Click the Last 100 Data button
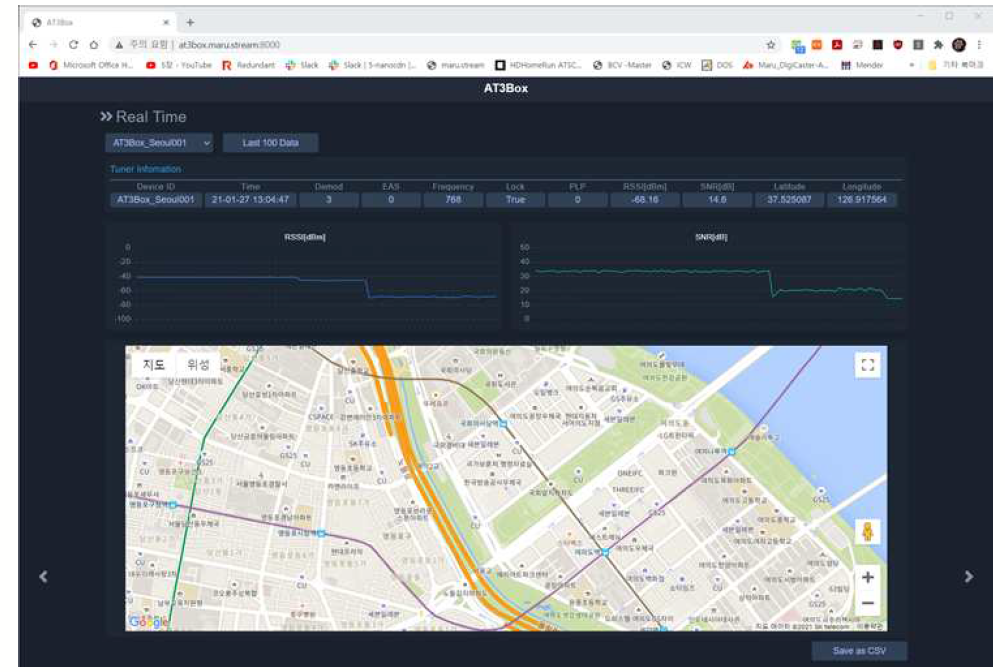 [x=270, y=143]
